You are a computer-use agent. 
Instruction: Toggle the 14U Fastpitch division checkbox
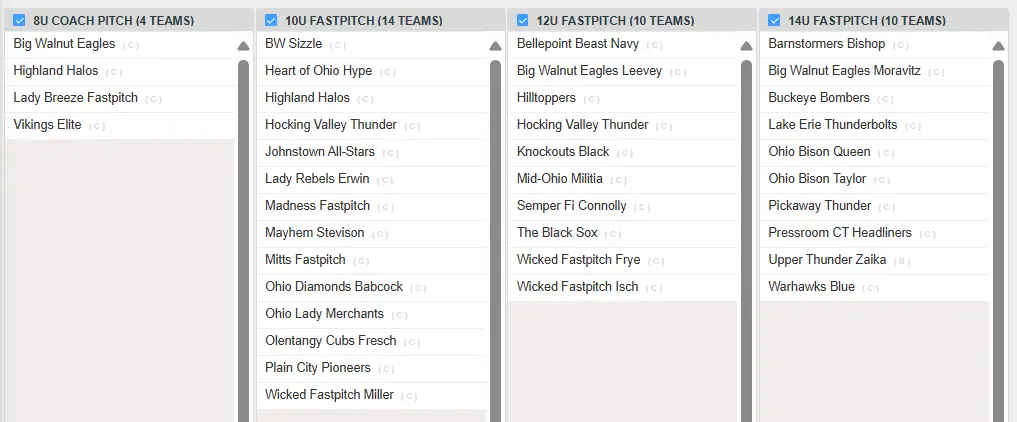coord(774,20)
